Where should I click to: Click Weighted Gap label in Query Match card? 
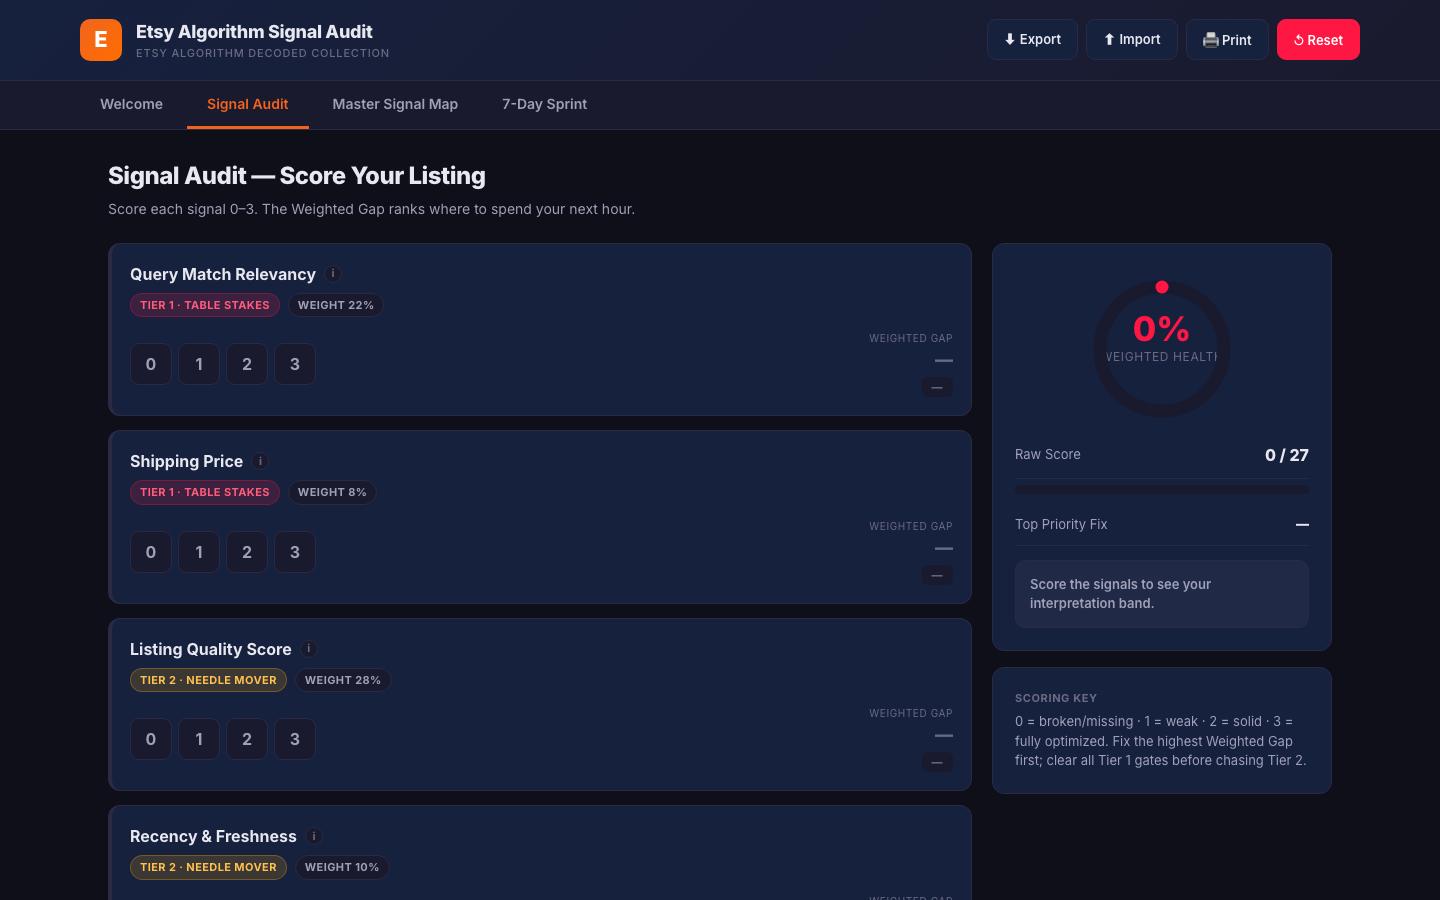(x=911, y=338)
